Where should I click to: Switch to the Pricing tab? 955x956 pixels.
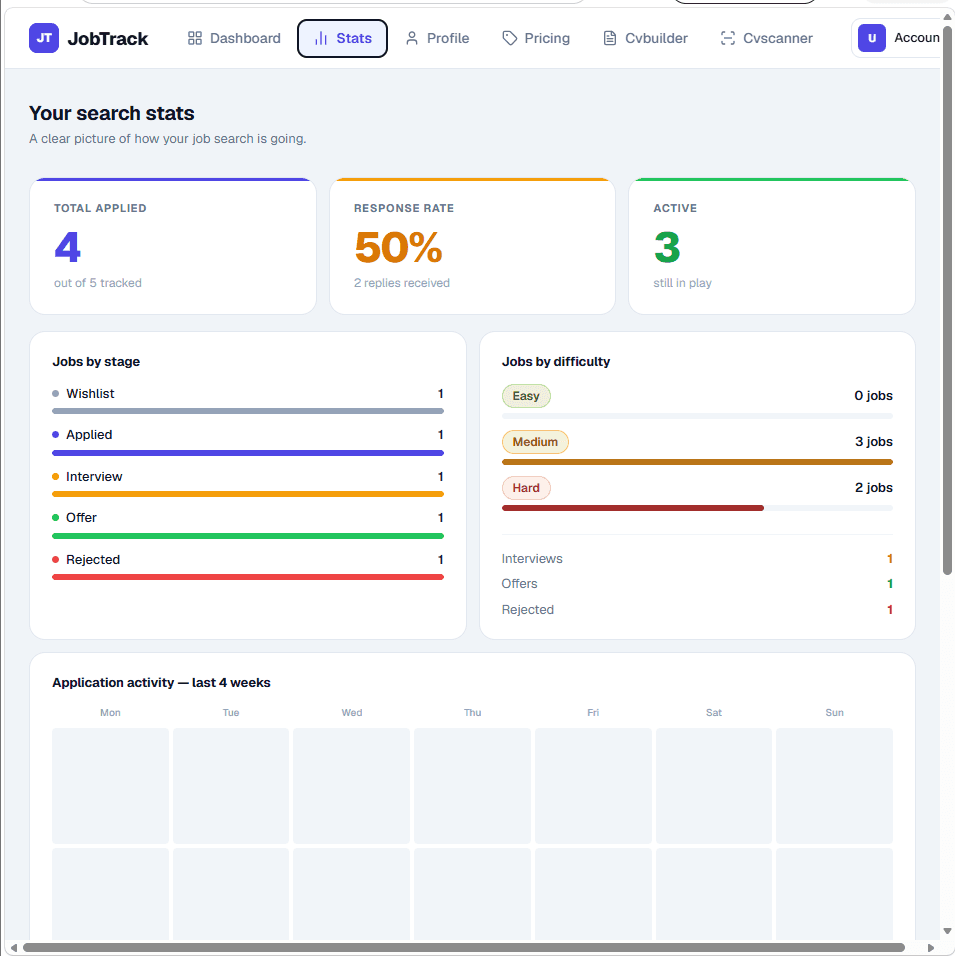536,38
